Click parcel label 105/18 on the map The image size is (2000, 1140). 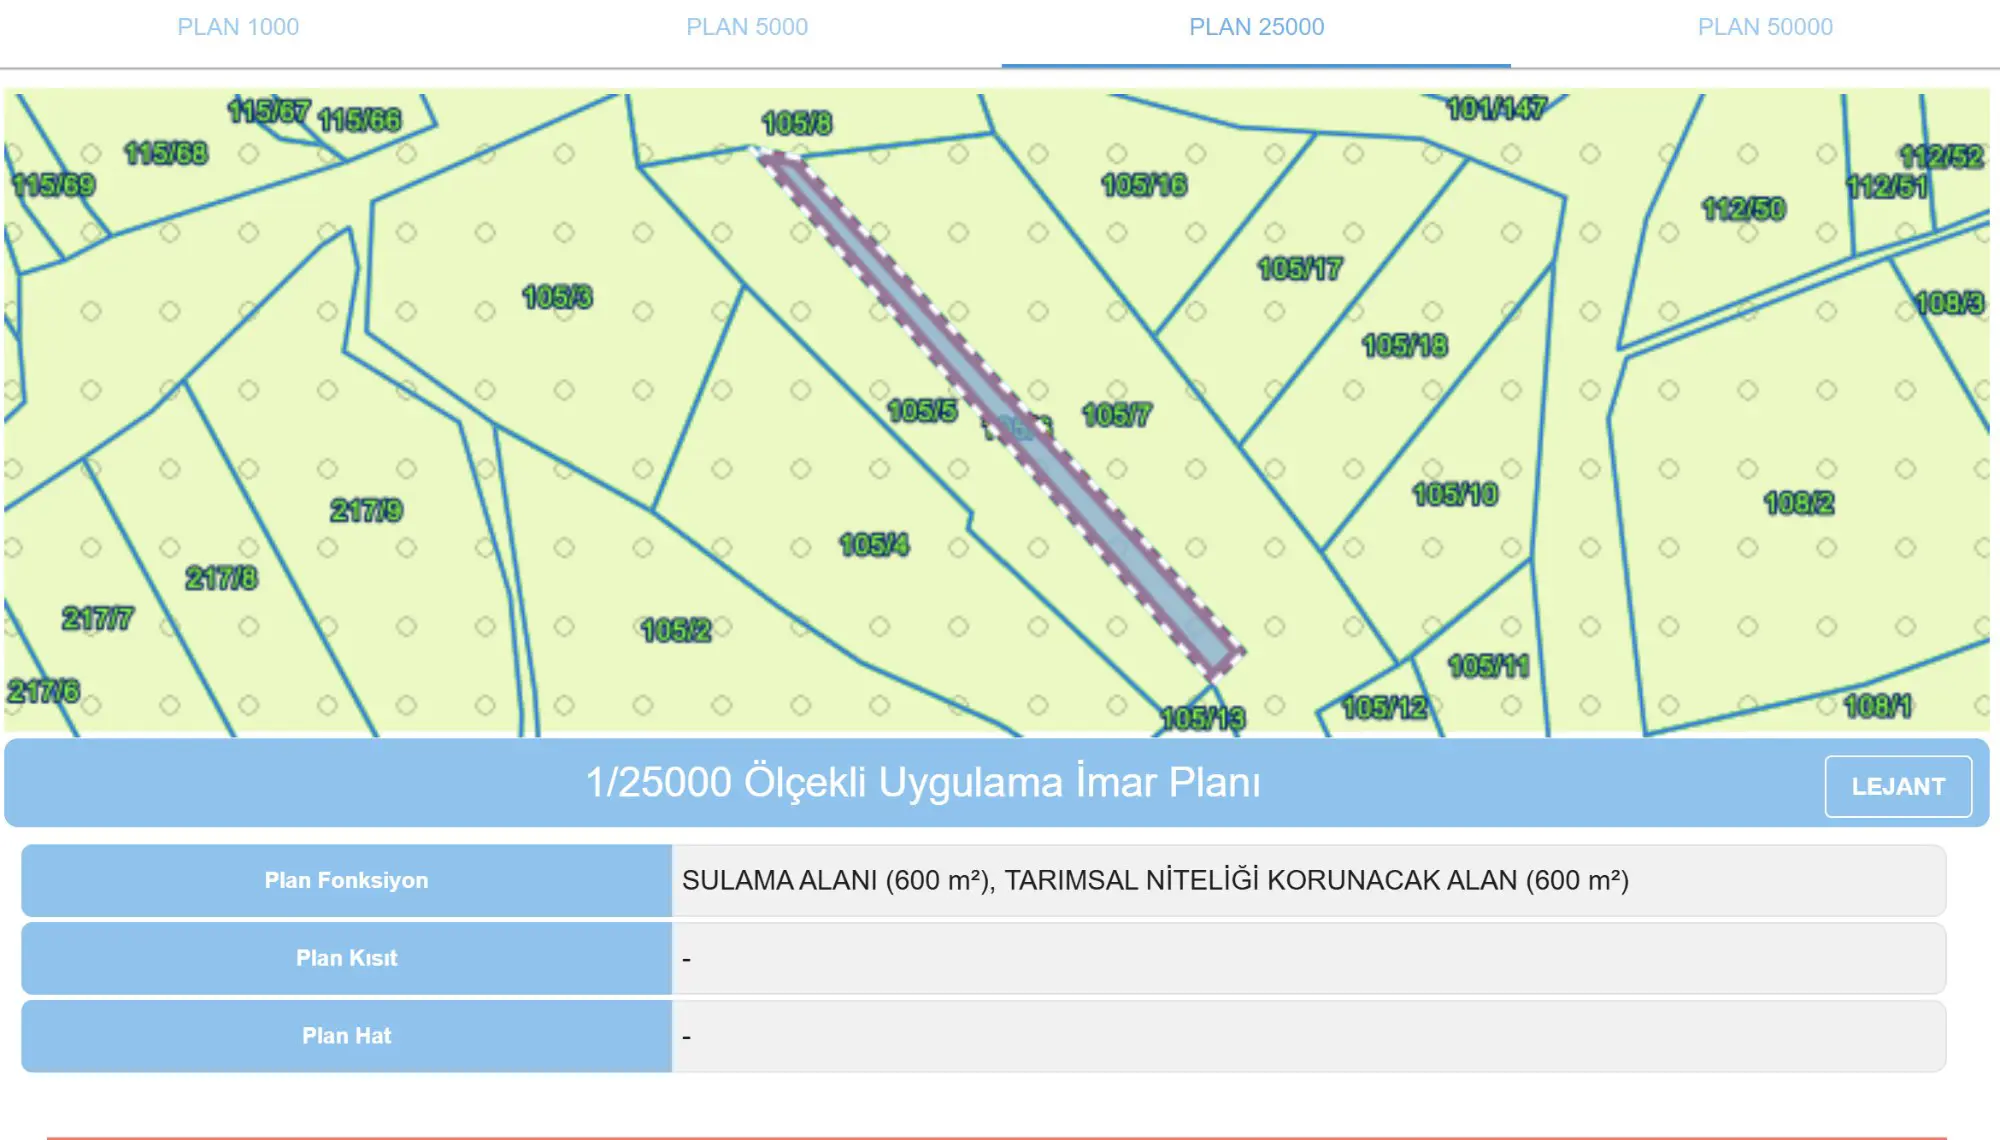pyautogui.click(x=1405, y=346)
